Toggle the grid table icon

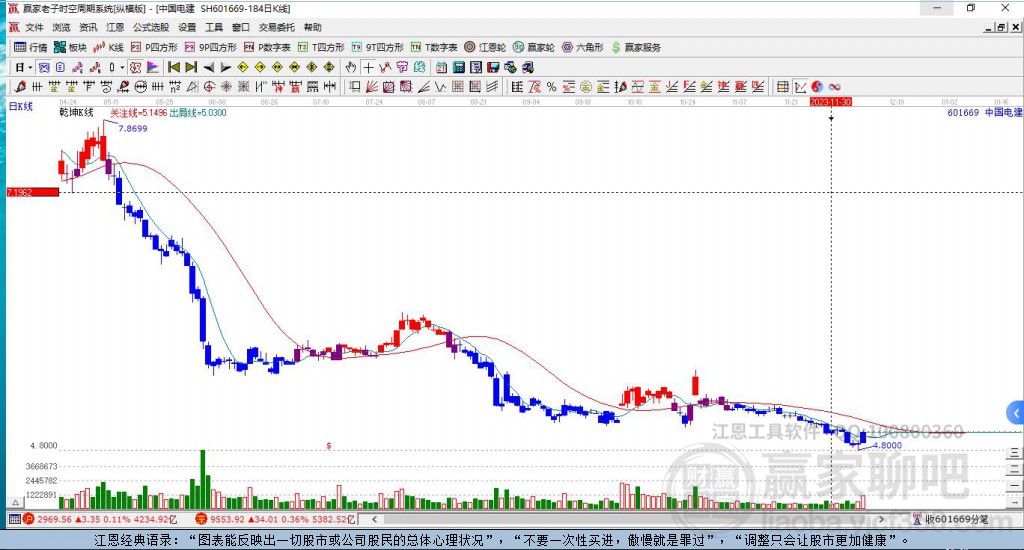coord(782,87)
